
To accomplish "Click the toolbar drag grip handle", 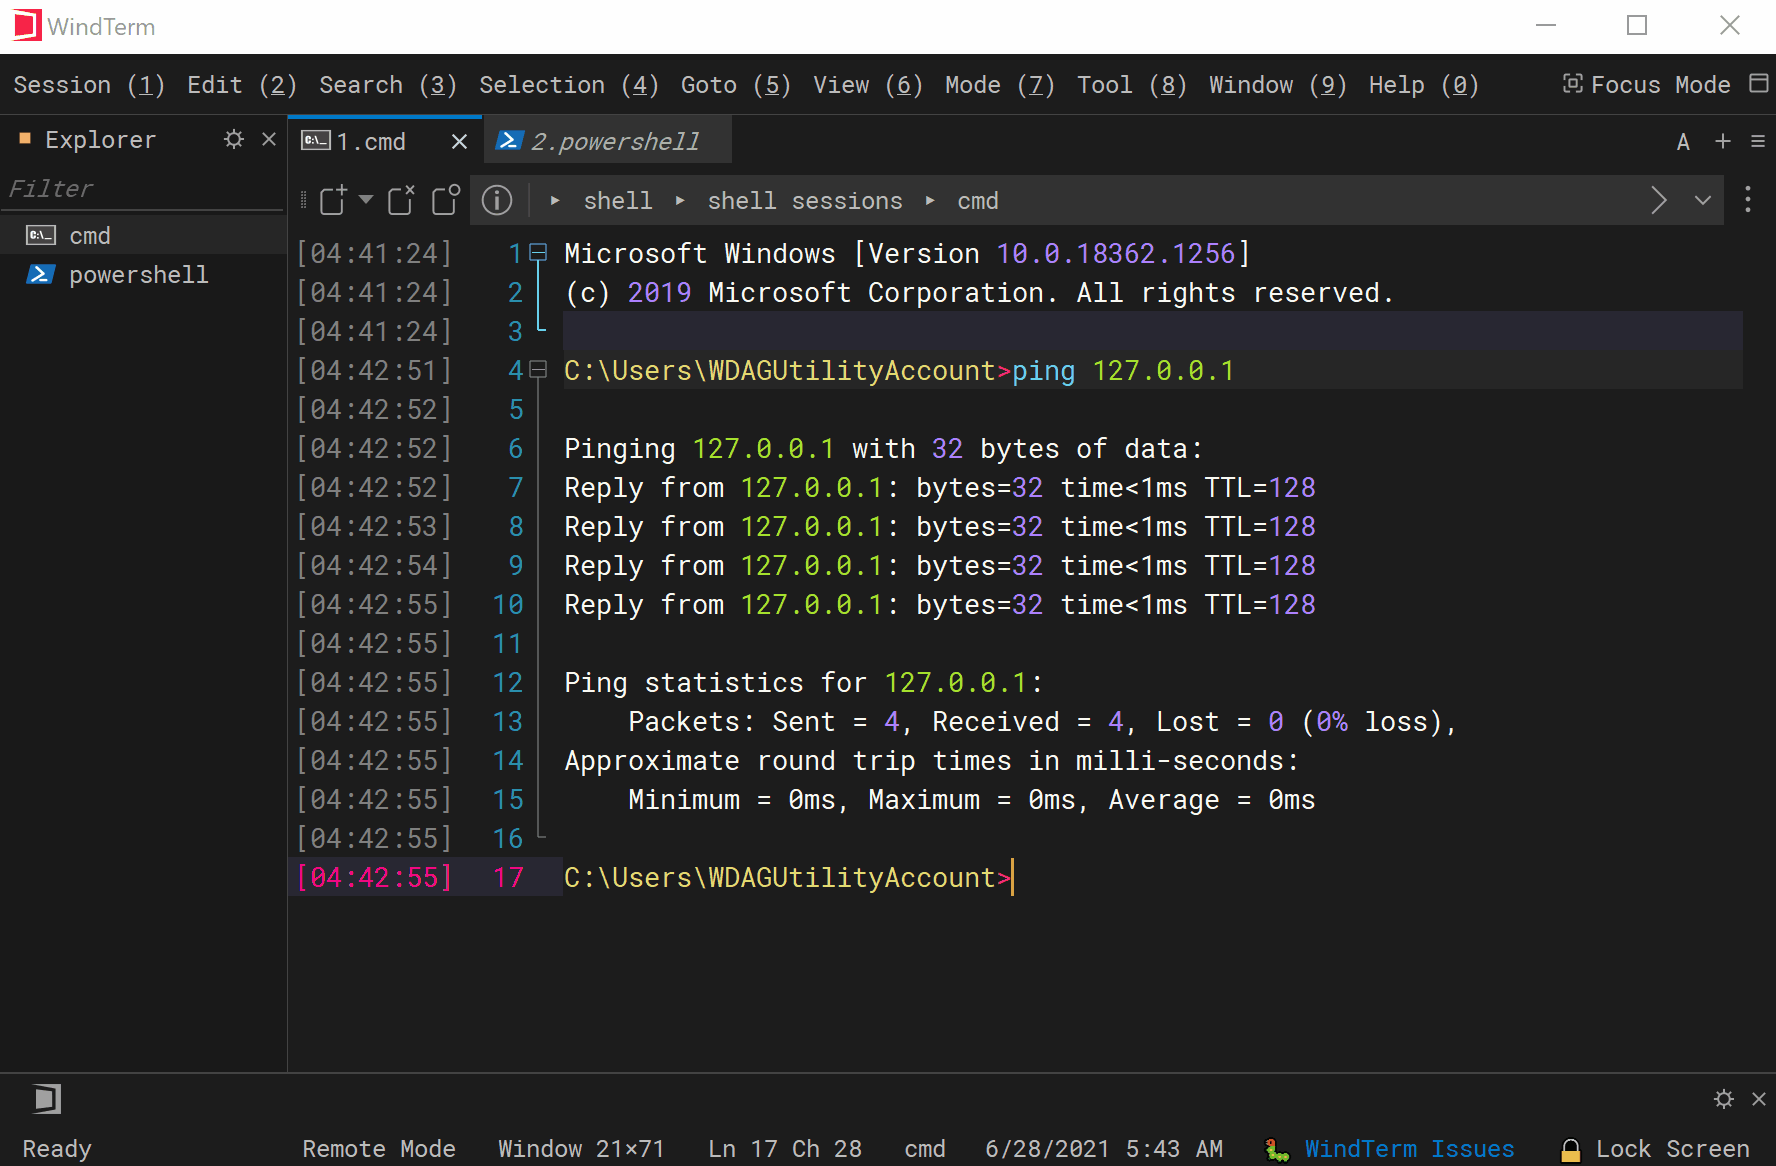I will pos(303,200).
